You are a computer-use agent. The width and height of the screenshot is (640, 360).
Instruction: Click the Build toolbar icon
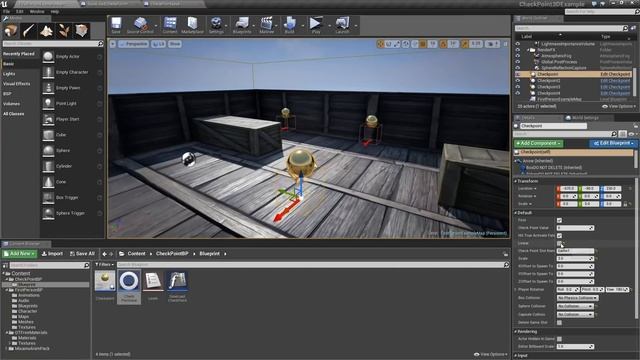[290, 24]
